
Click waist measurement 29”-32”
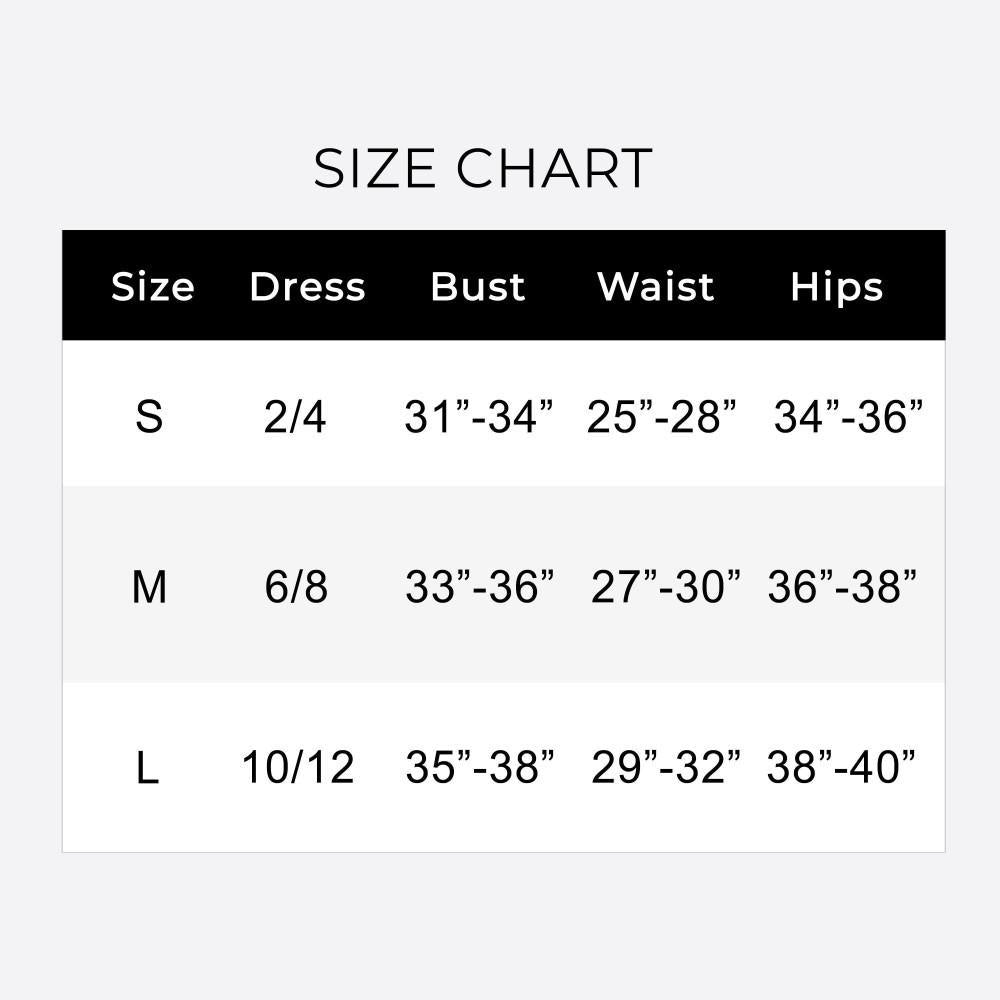(x=666, y=767)
